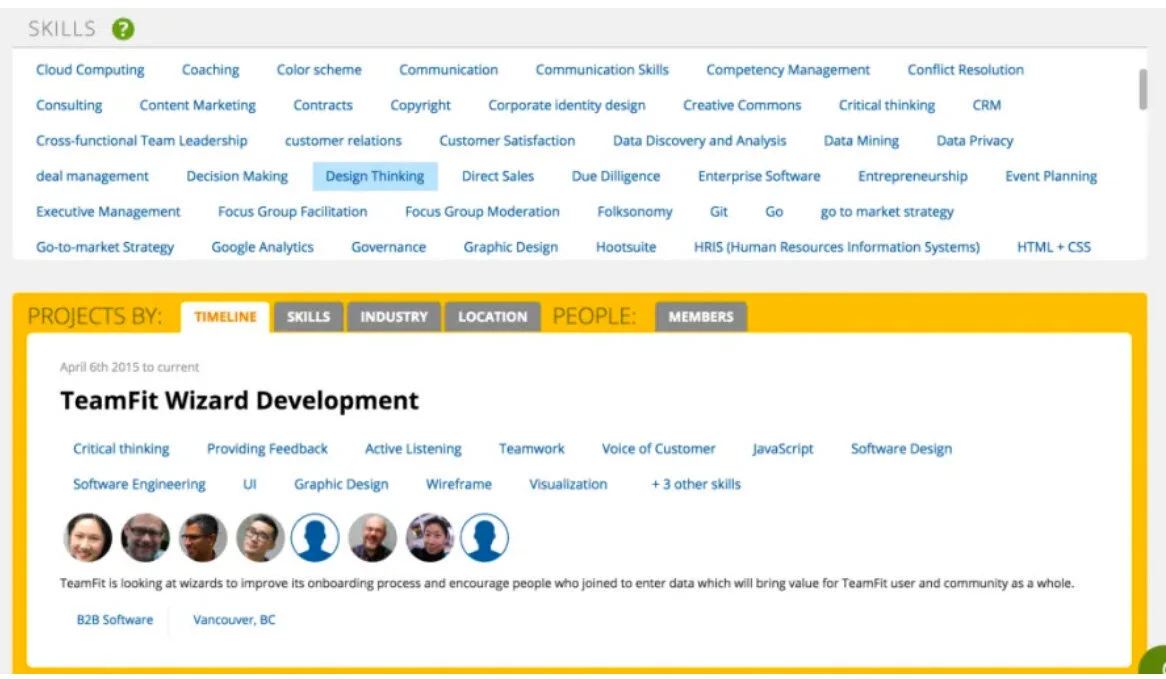Screen dimensions: 1166x679
Task: Choose Focus Group Facilitation skill
Action: (x=292, y=212)
